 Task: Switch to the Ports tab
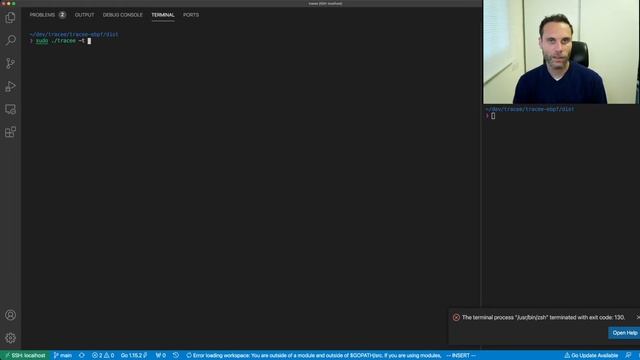point(191,15)
